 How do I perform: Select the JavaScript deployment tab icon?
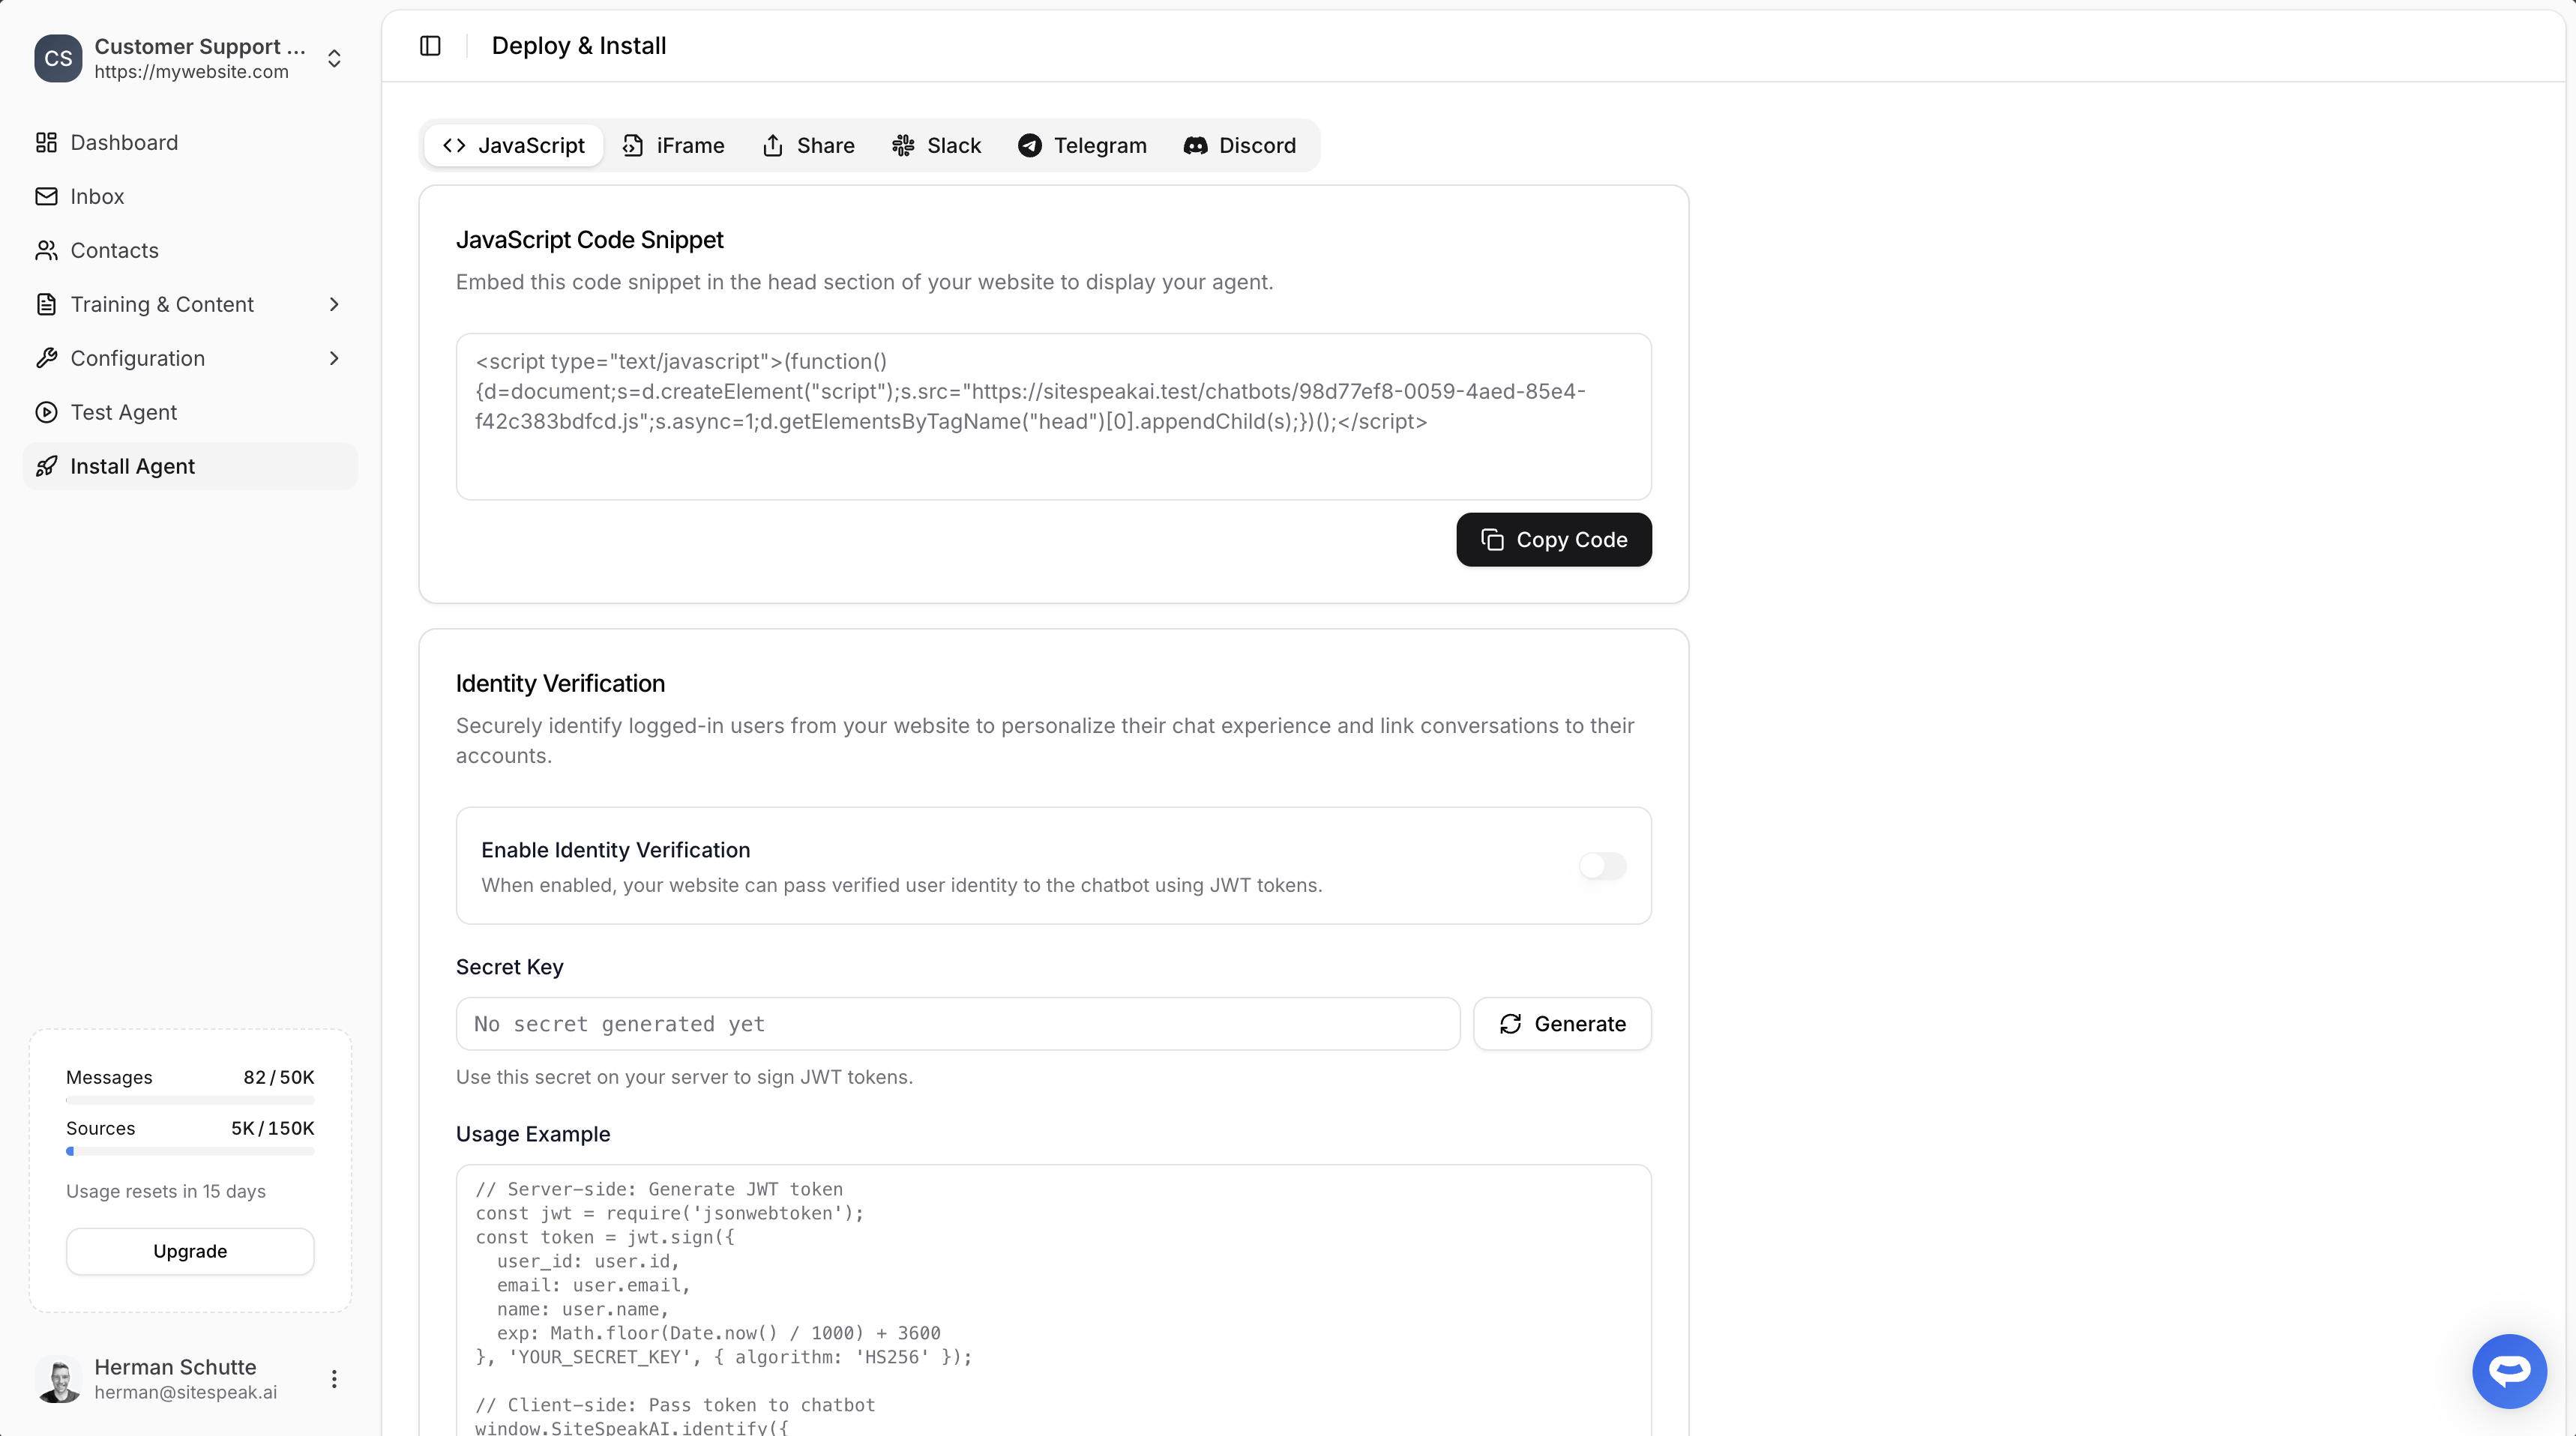[454, 145]
